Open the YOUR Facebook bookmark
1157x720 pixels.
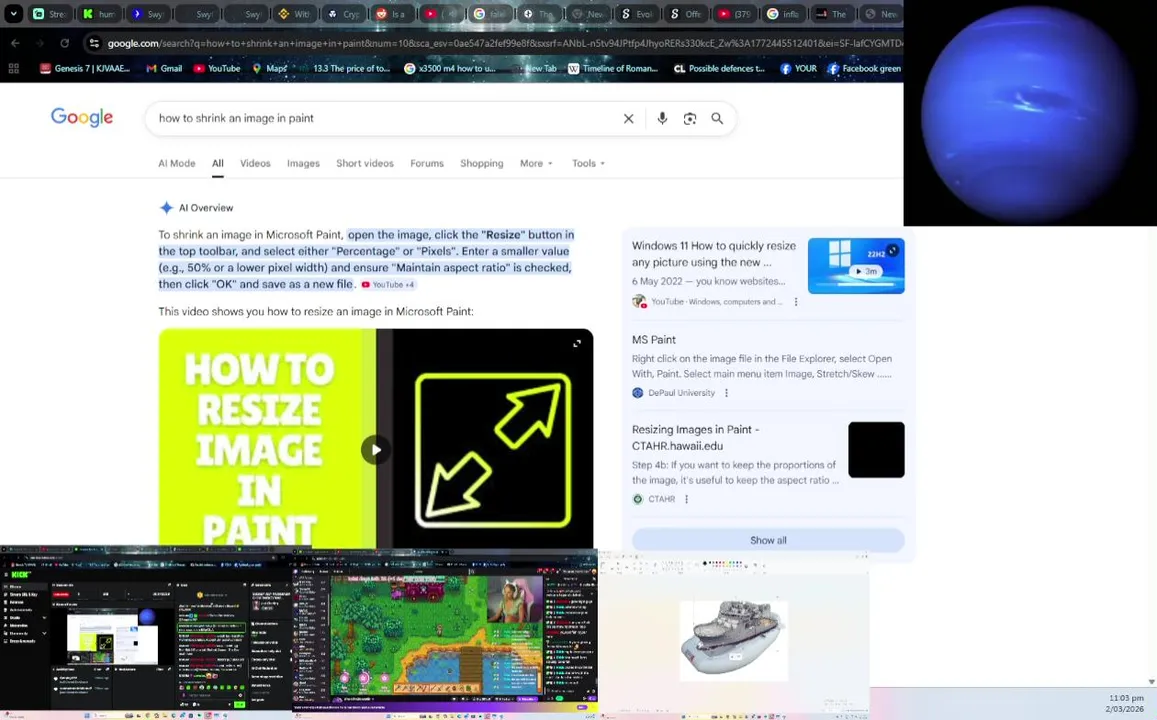(x=798, y=69)
